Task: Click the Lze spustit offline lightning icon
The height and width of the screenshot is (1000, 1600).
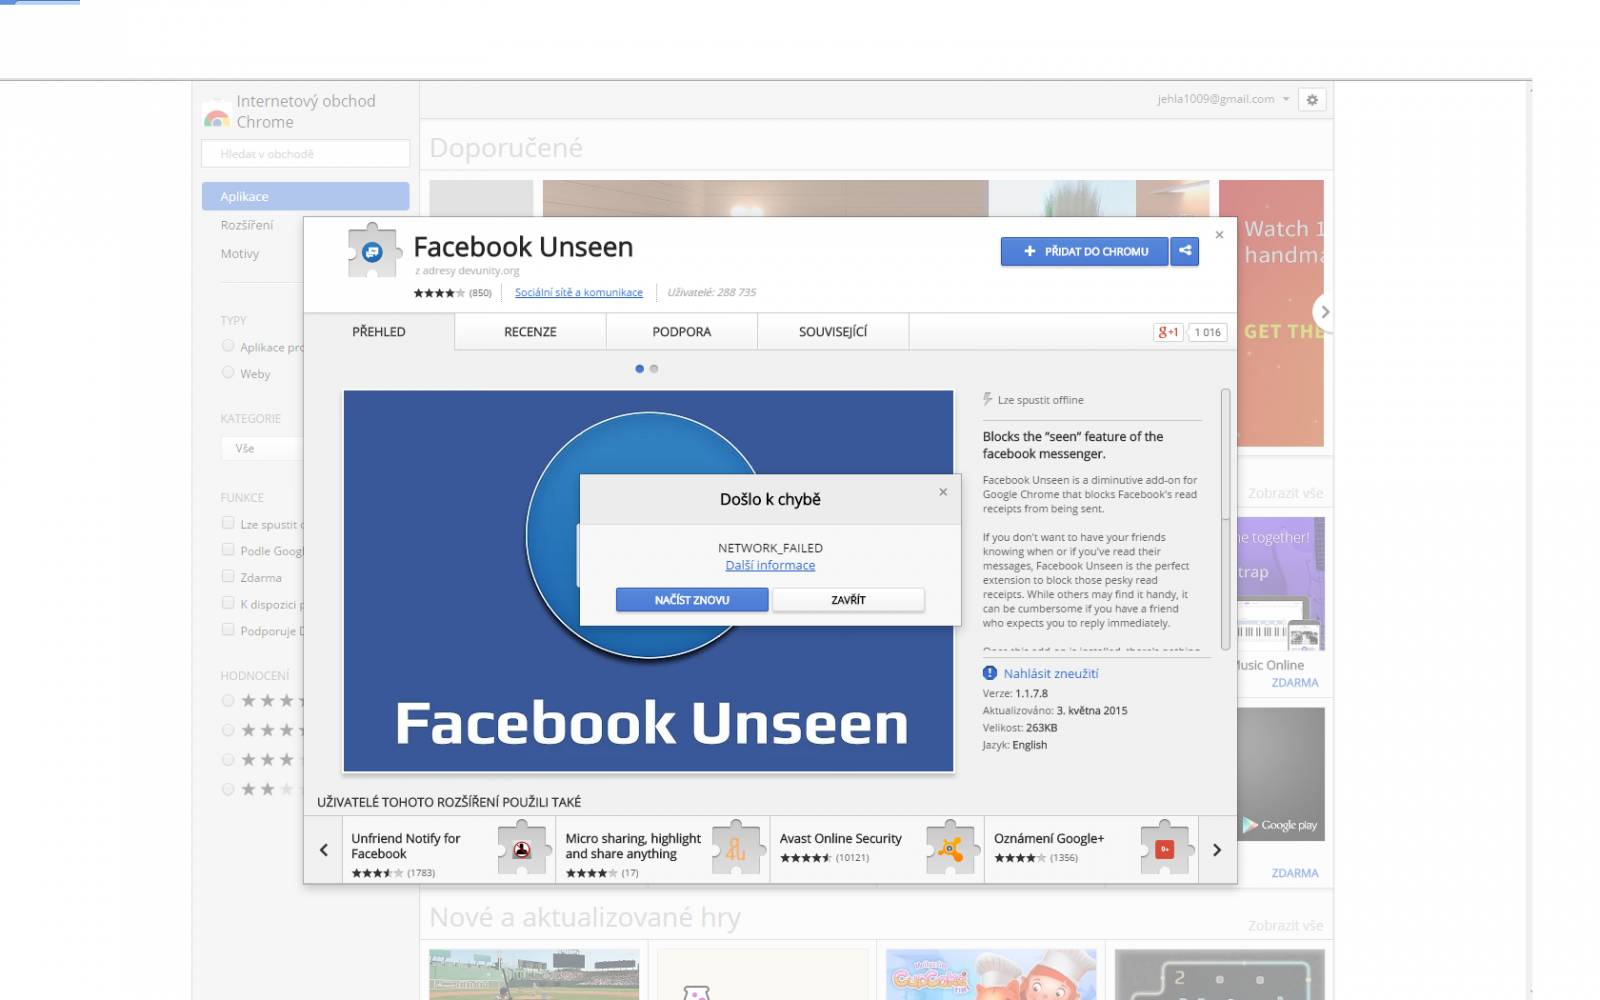Action: click(988, 399)
